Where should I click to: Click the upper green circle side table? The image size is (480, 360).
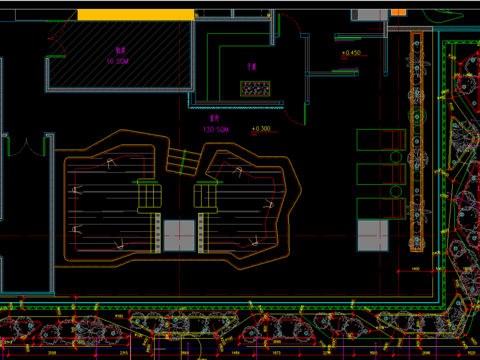(x=396, y=157)
